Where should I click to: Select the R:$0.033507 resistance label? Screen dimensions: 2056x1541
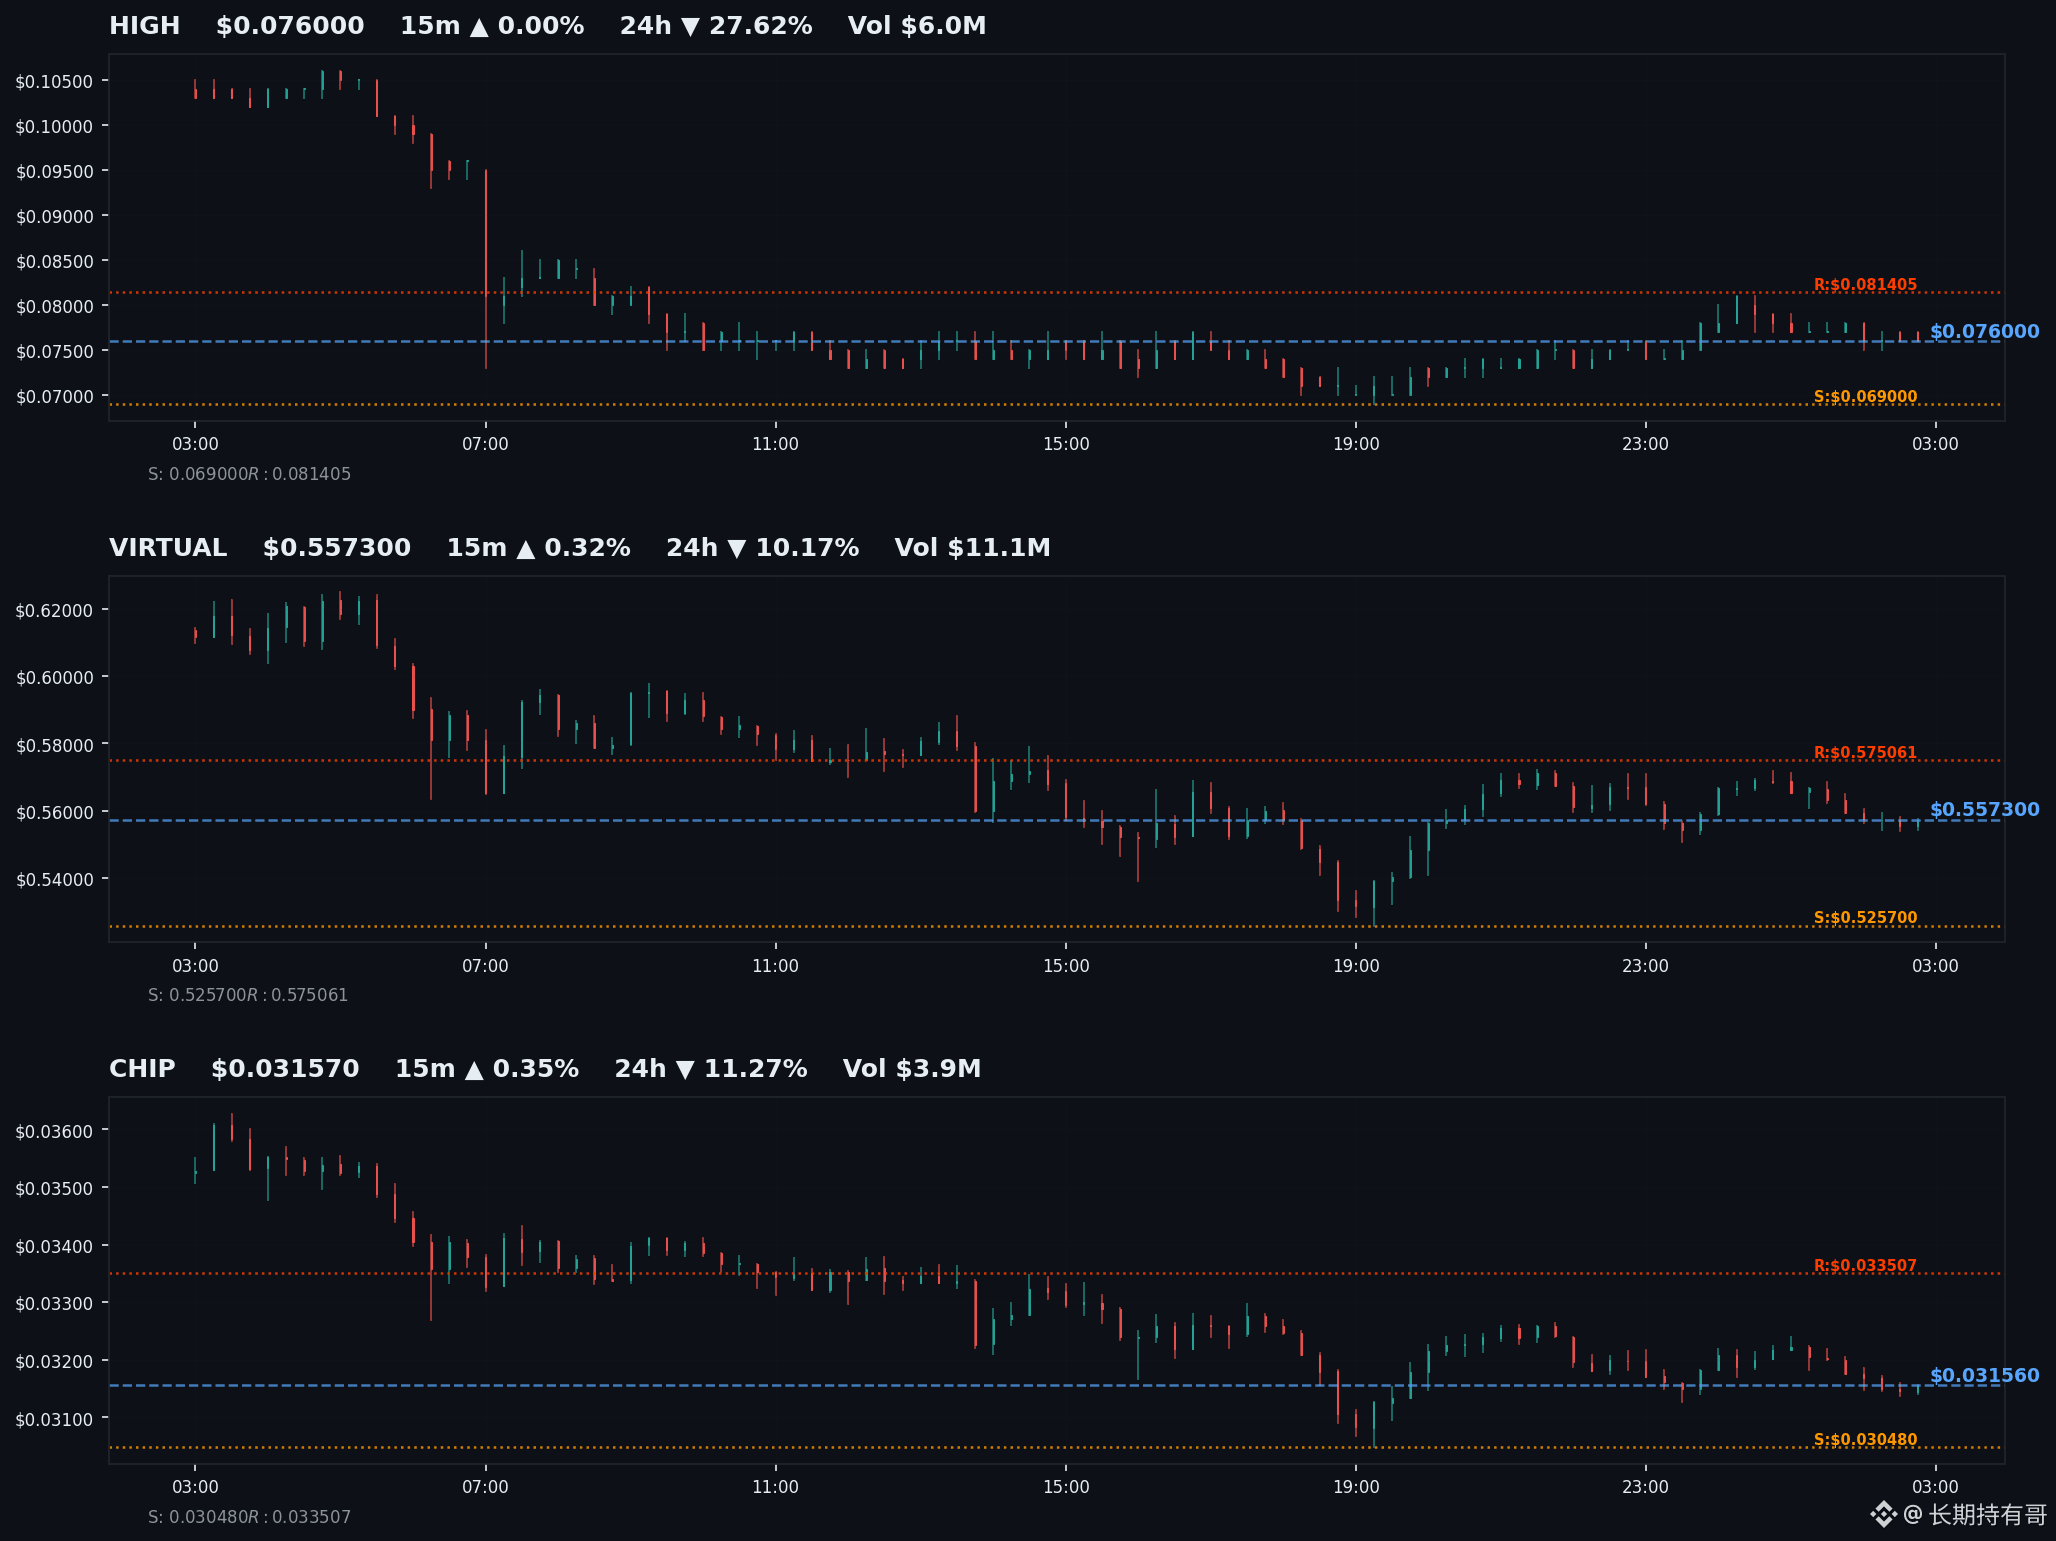tap(1866, 1266)
